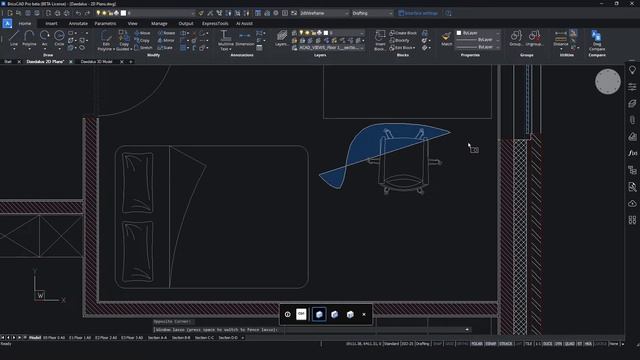The width and height of the screenshot is (640, 360).
Task: Open the tips lightbulb panel in right sidebar
Action: (x=632, y=70)
